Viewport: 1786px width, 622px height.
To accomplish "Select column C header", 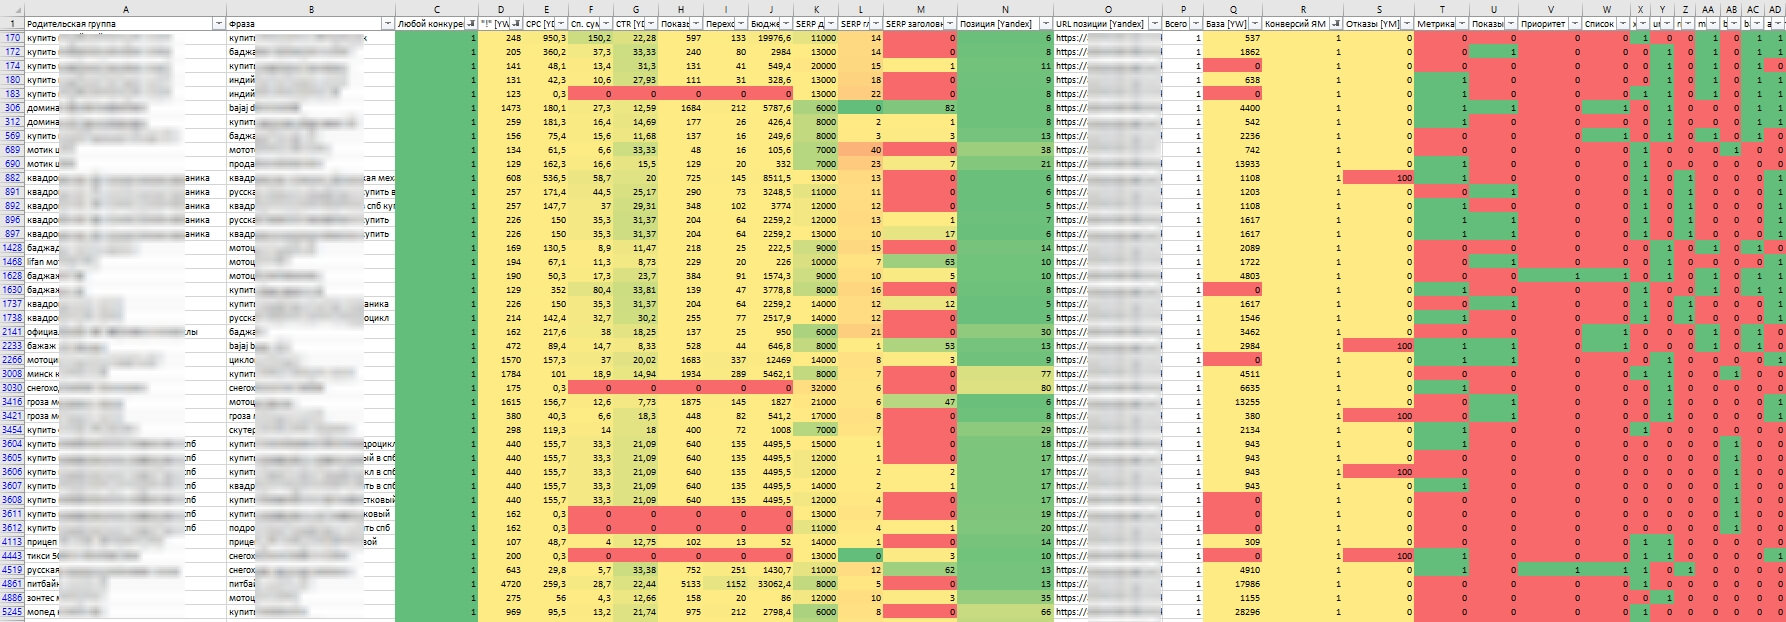I will click(437, 9).
